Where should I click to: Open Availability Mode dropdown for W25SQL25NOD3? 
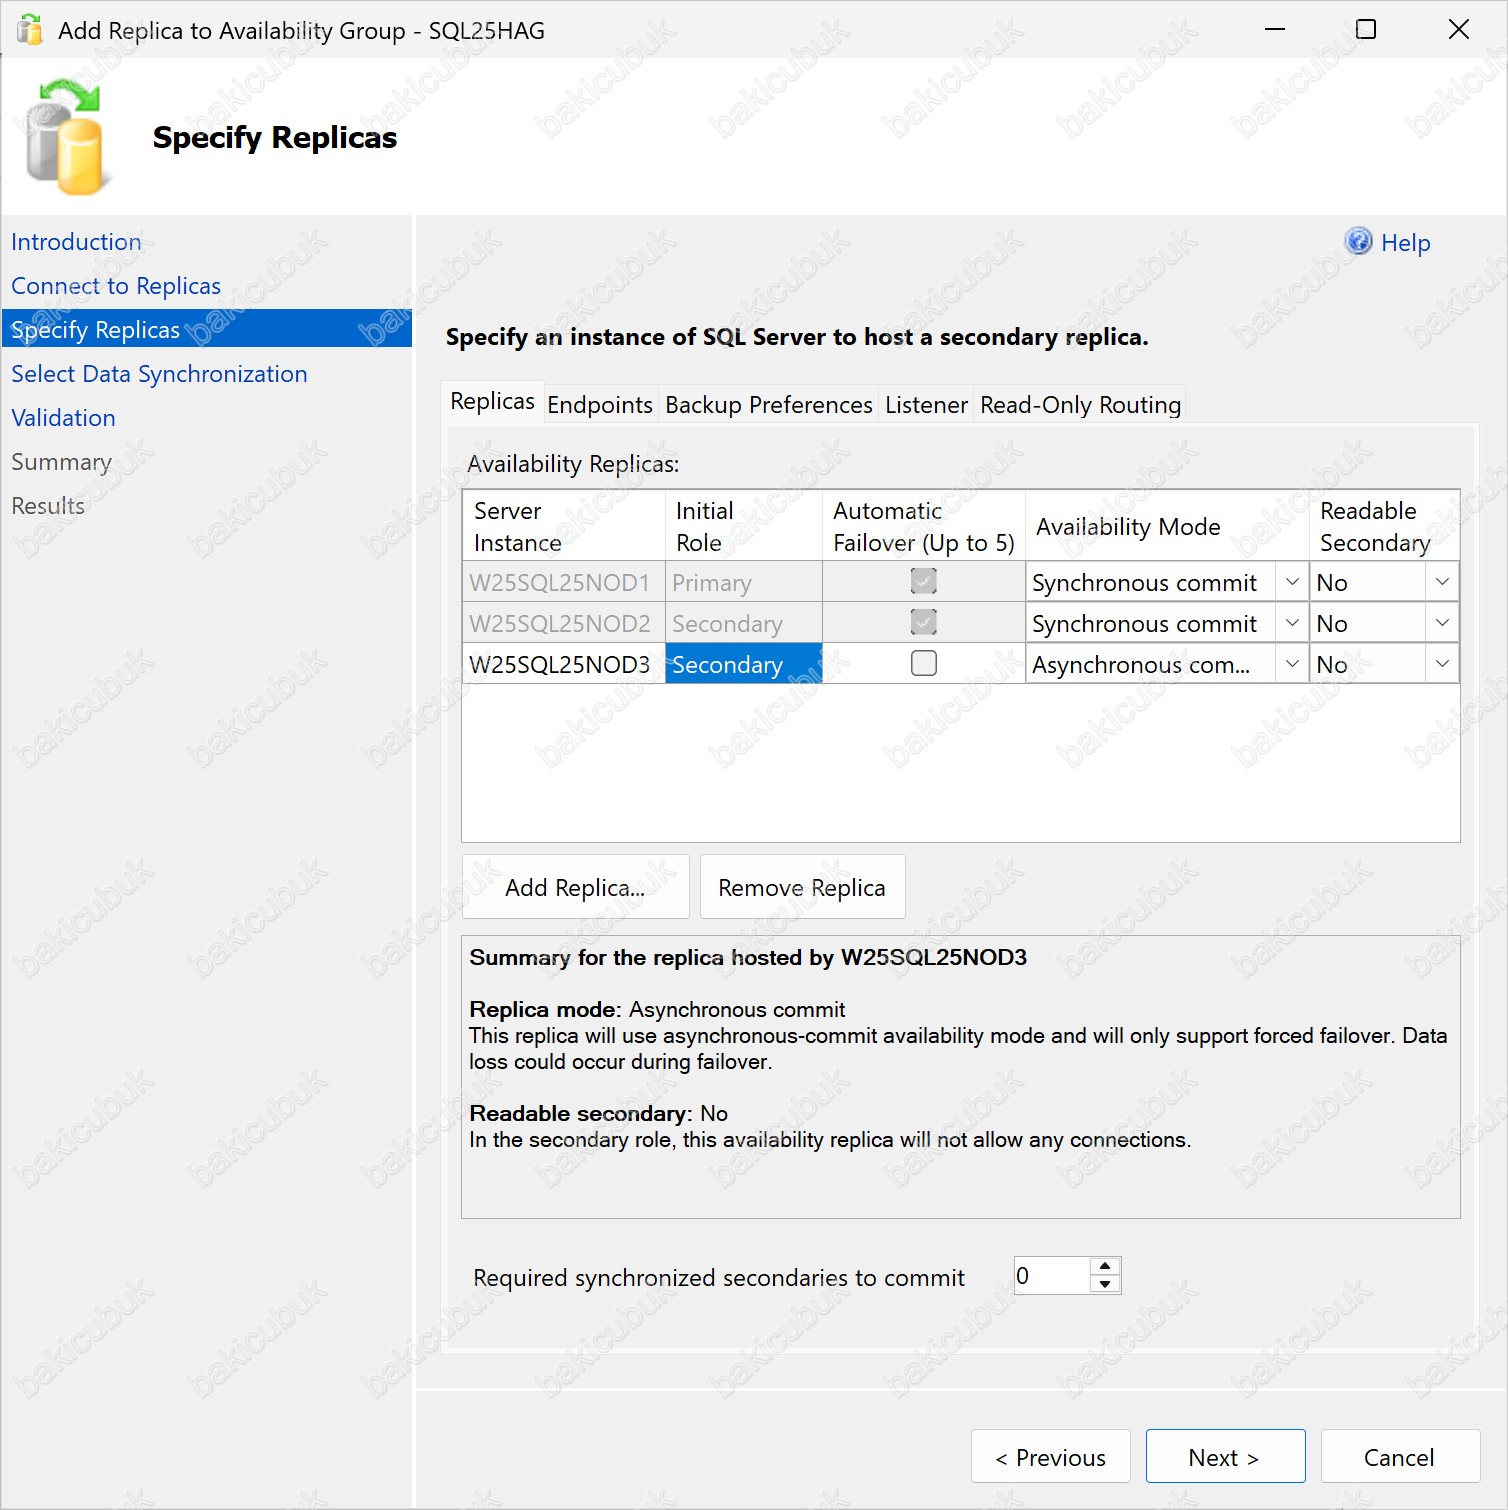(1292, 664)
